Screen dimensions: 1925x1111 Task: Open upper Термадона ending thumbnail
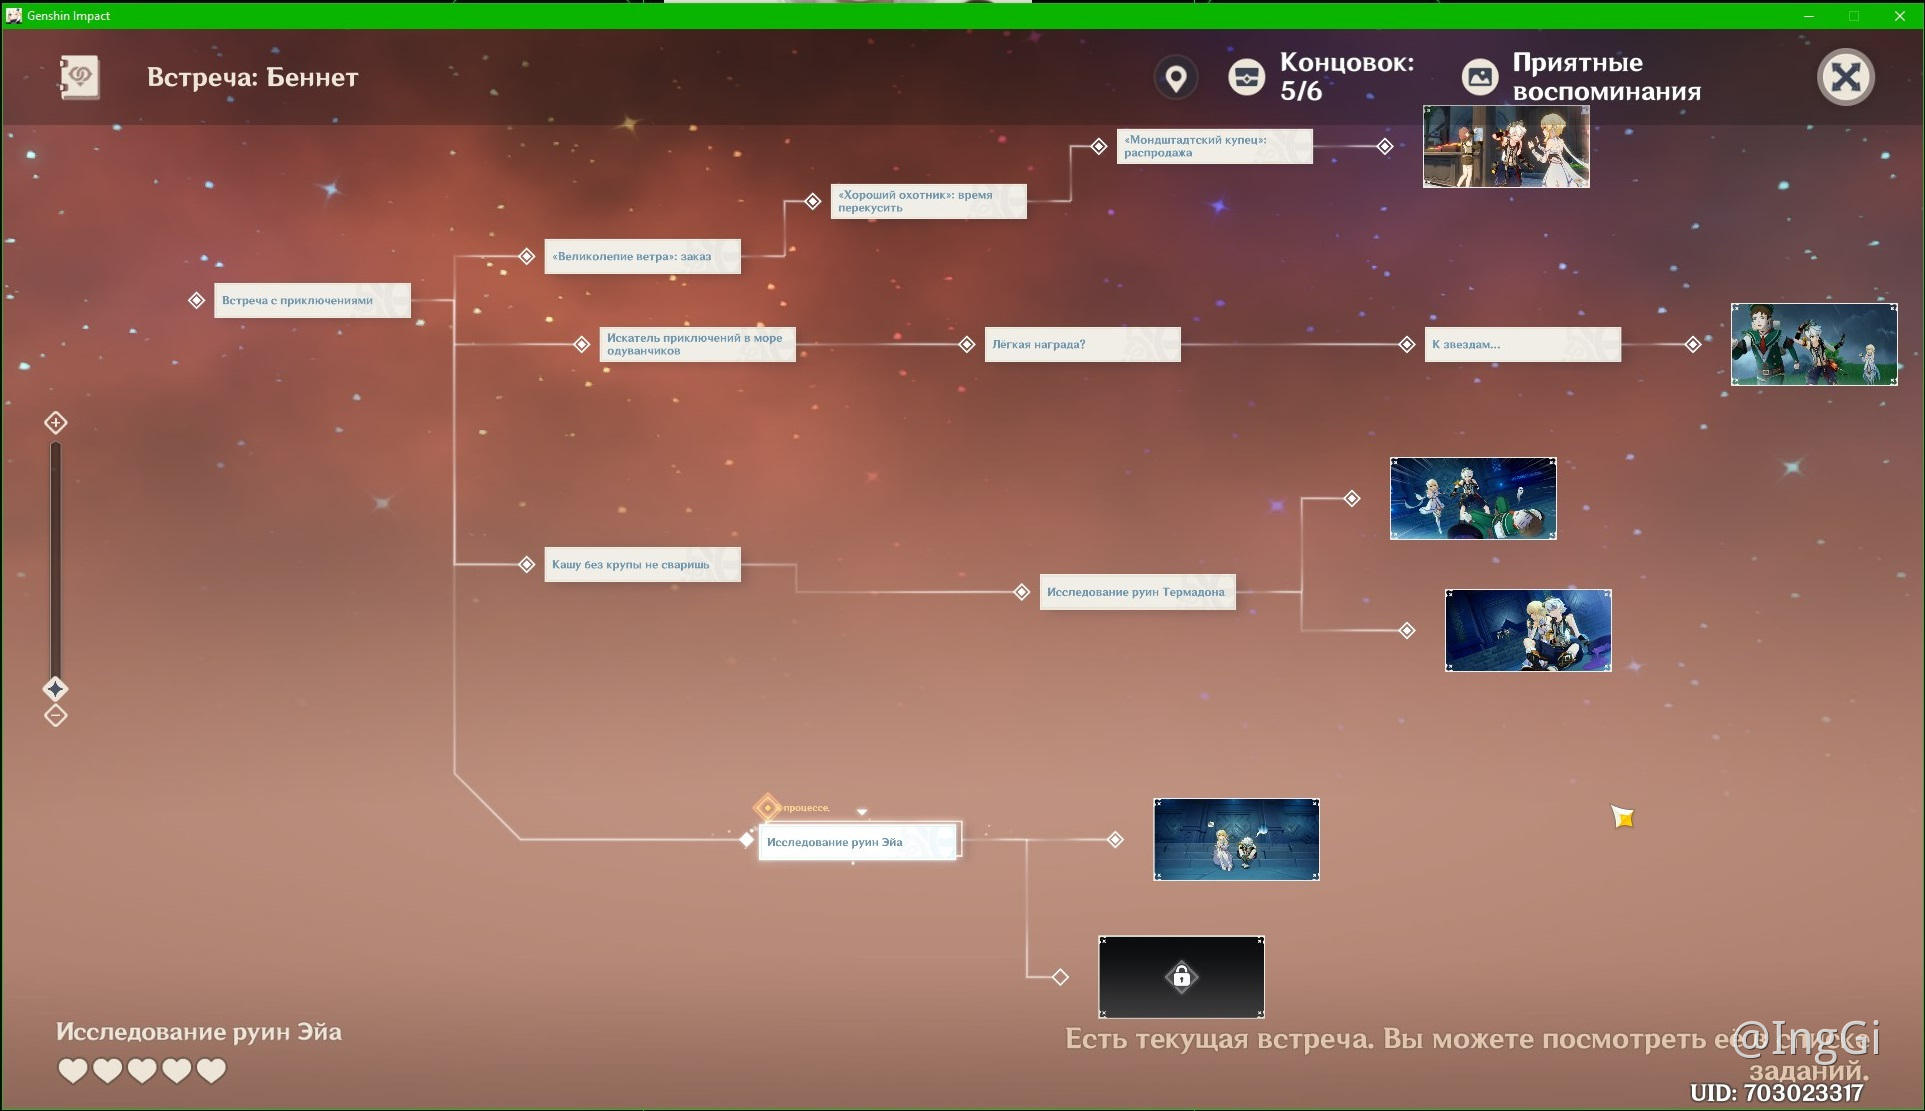tap(1473, 498)
